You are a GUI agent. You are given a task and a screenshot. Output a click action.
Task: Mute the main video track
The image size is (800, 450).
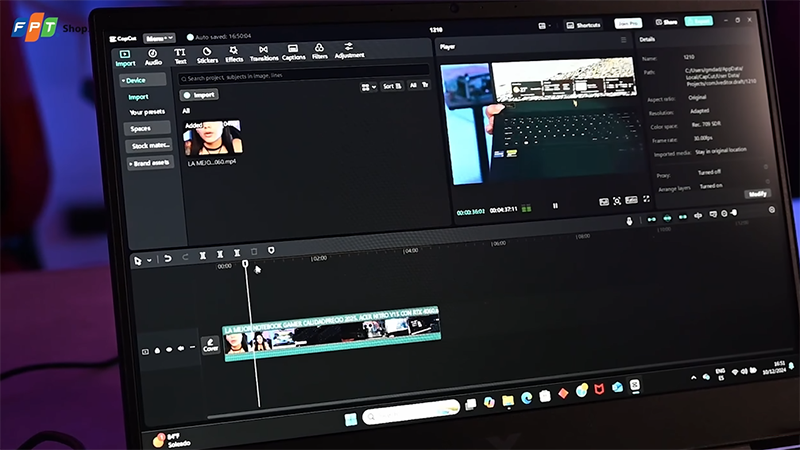[x=181, y=348]
